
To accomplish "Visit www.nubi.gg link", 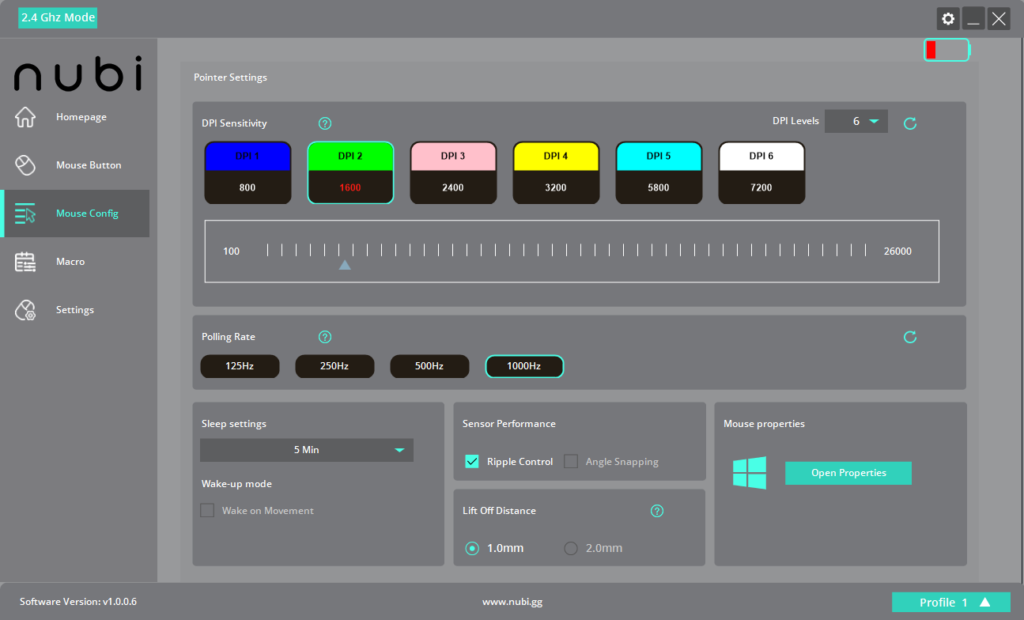I will 512,602.
